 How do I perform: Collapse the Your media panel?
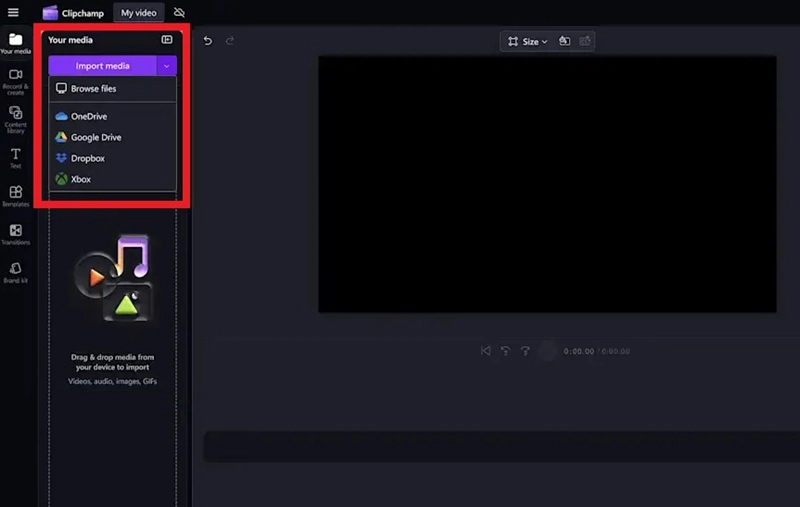point(167,40)
